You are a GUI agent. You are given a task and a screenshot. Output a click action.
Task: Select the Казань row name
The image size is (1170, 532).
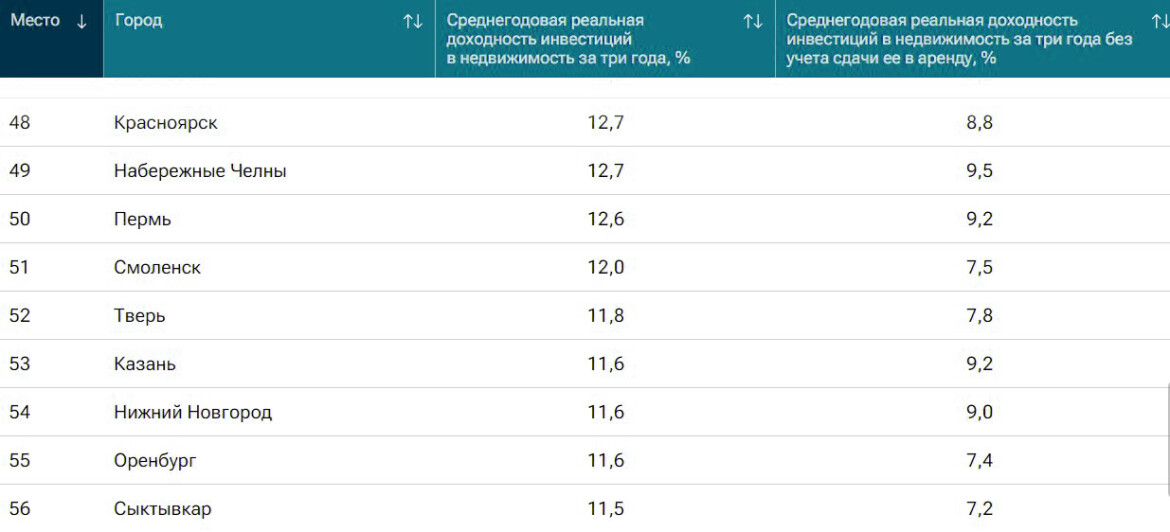(145, 363)
